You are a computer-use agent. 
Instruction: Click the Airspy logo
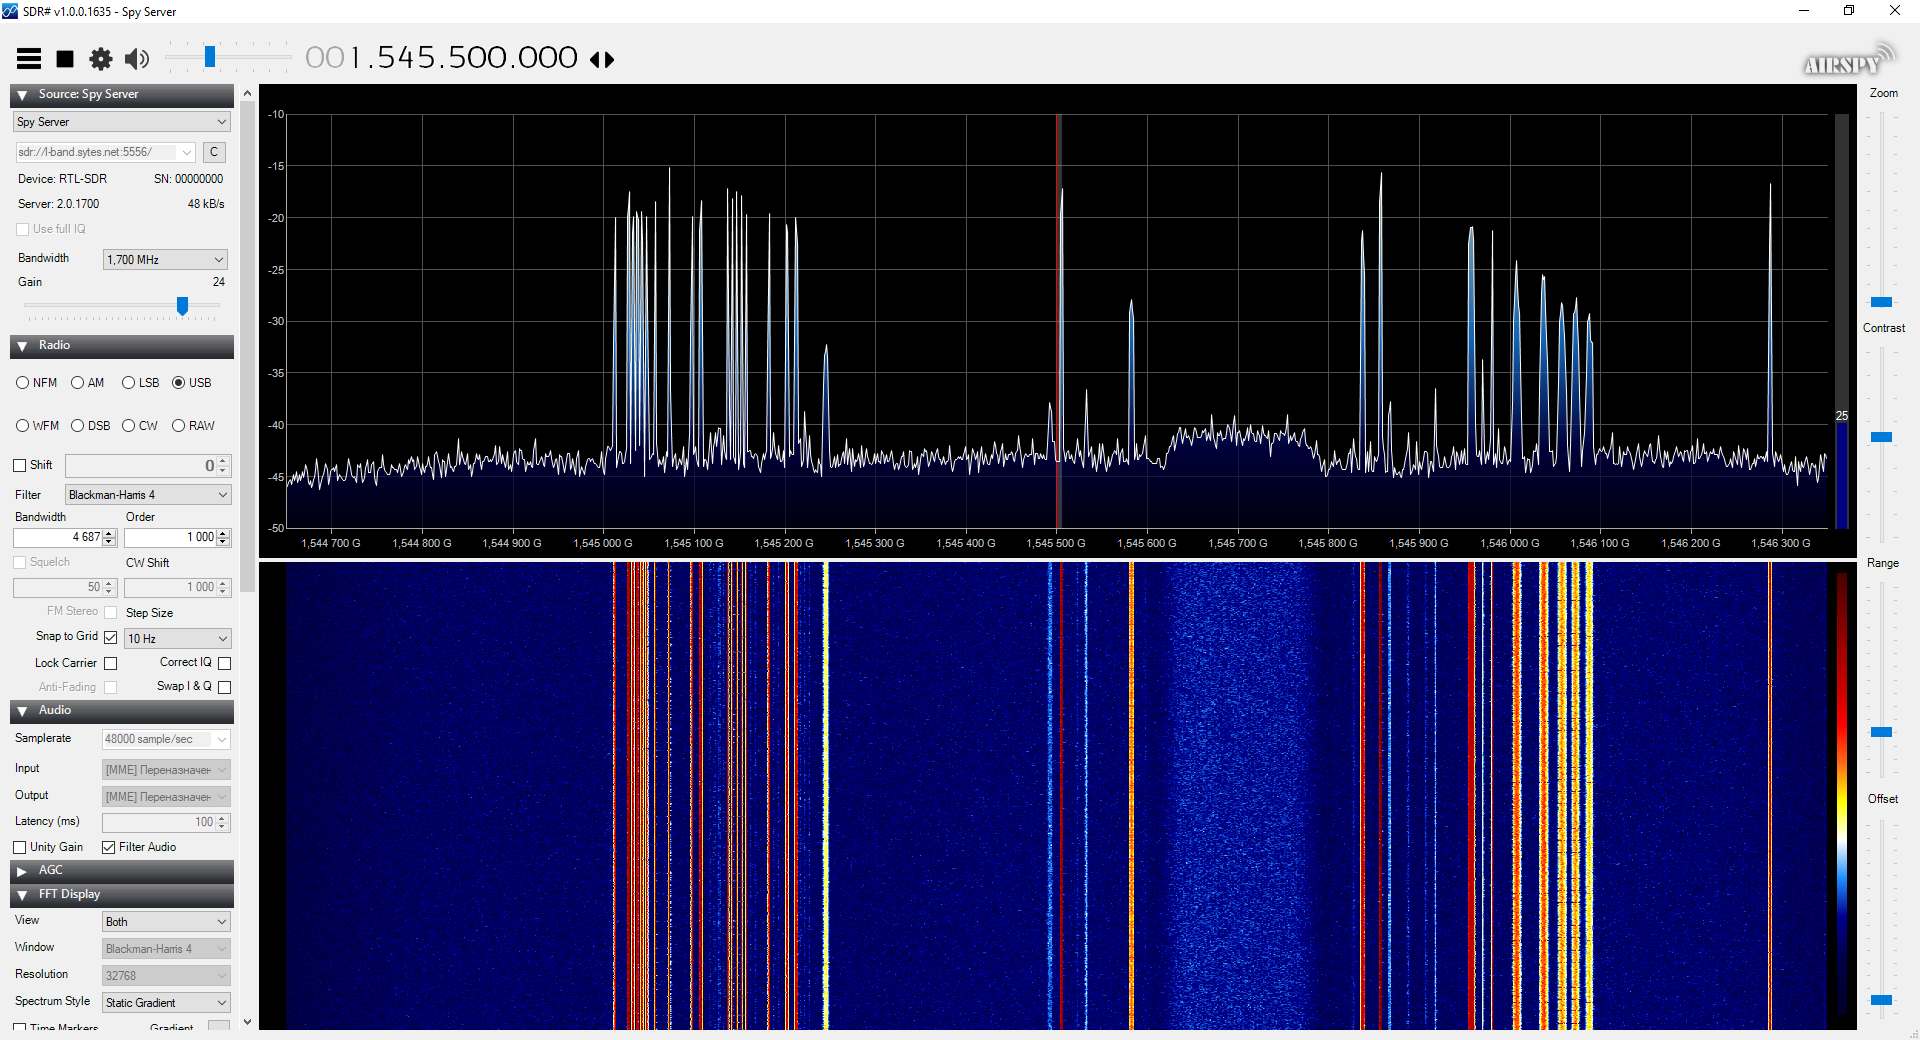coord(1849,61)
